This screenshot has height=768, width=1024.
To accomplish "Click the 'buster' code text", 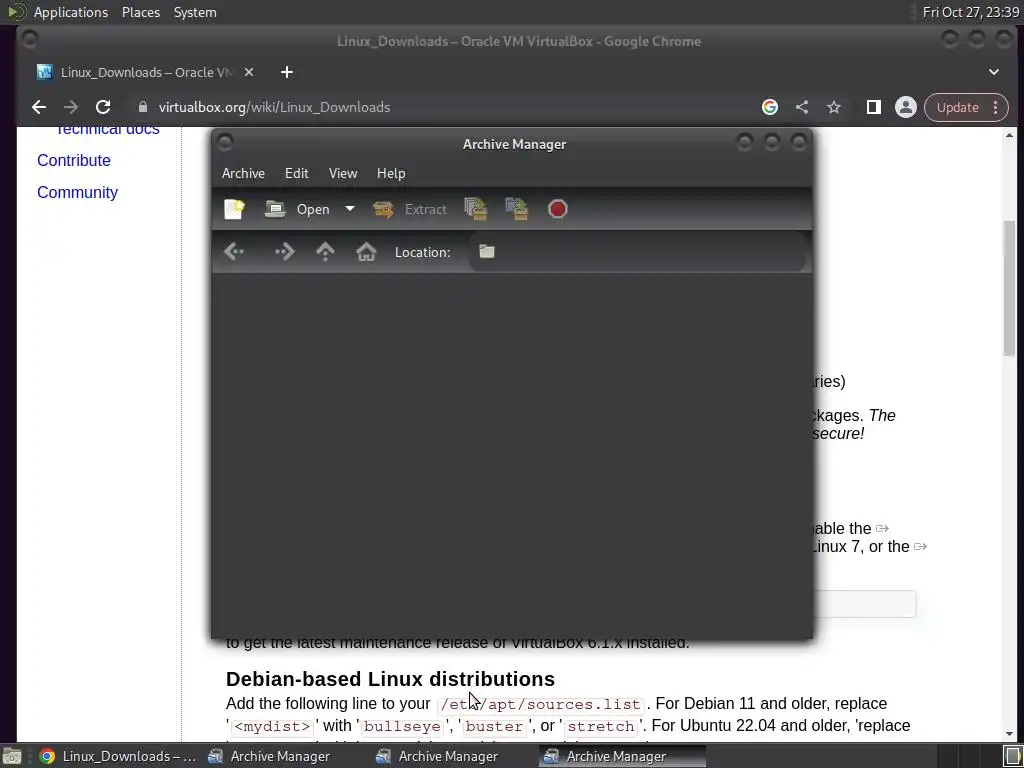I will point(494,727).
